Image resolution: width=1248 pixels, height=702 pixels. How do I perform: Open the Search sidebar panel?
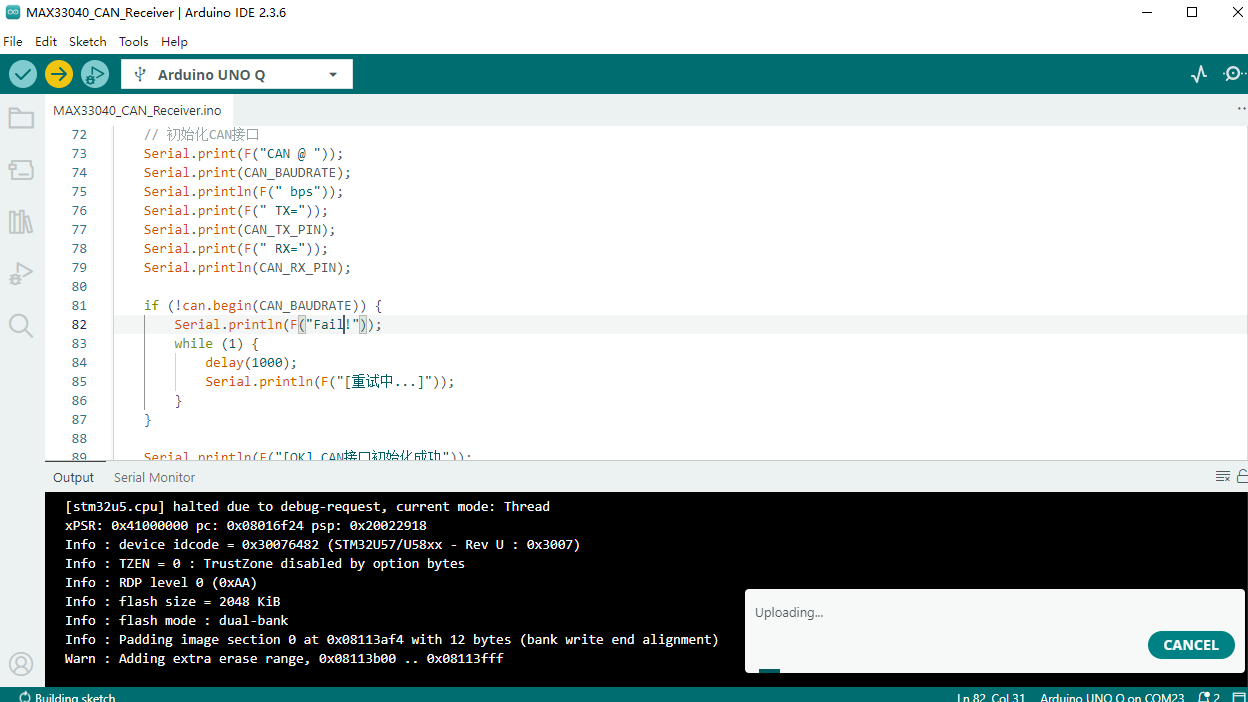point(21,325)
